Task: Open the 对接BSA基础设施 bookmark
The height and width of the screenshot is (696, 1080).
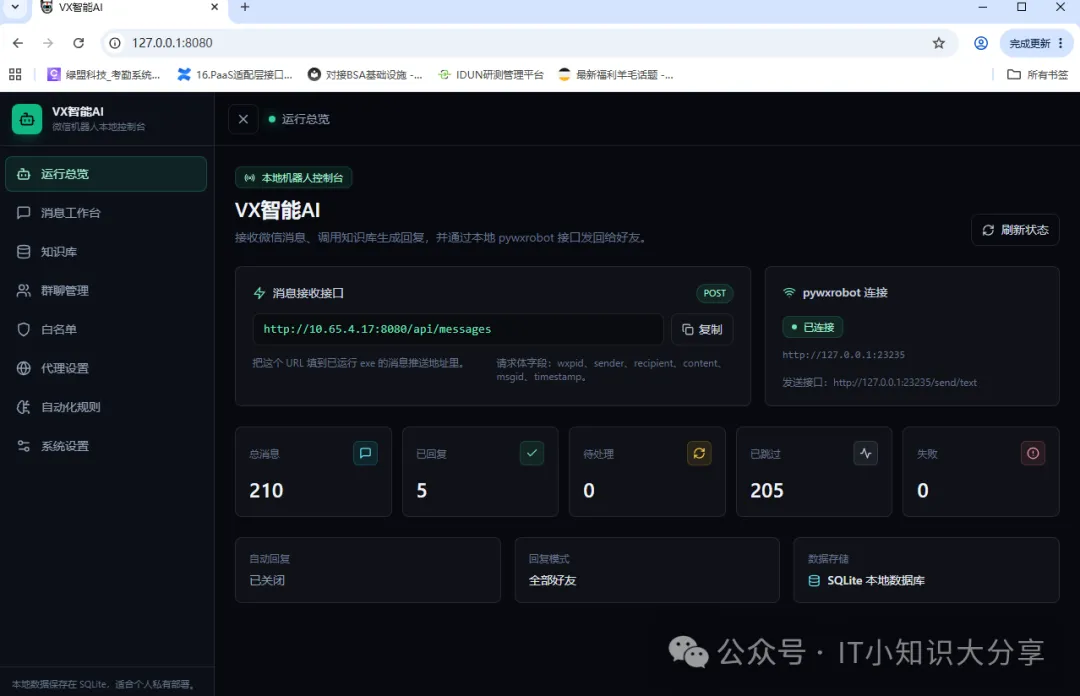Action: tap(365, 74)
